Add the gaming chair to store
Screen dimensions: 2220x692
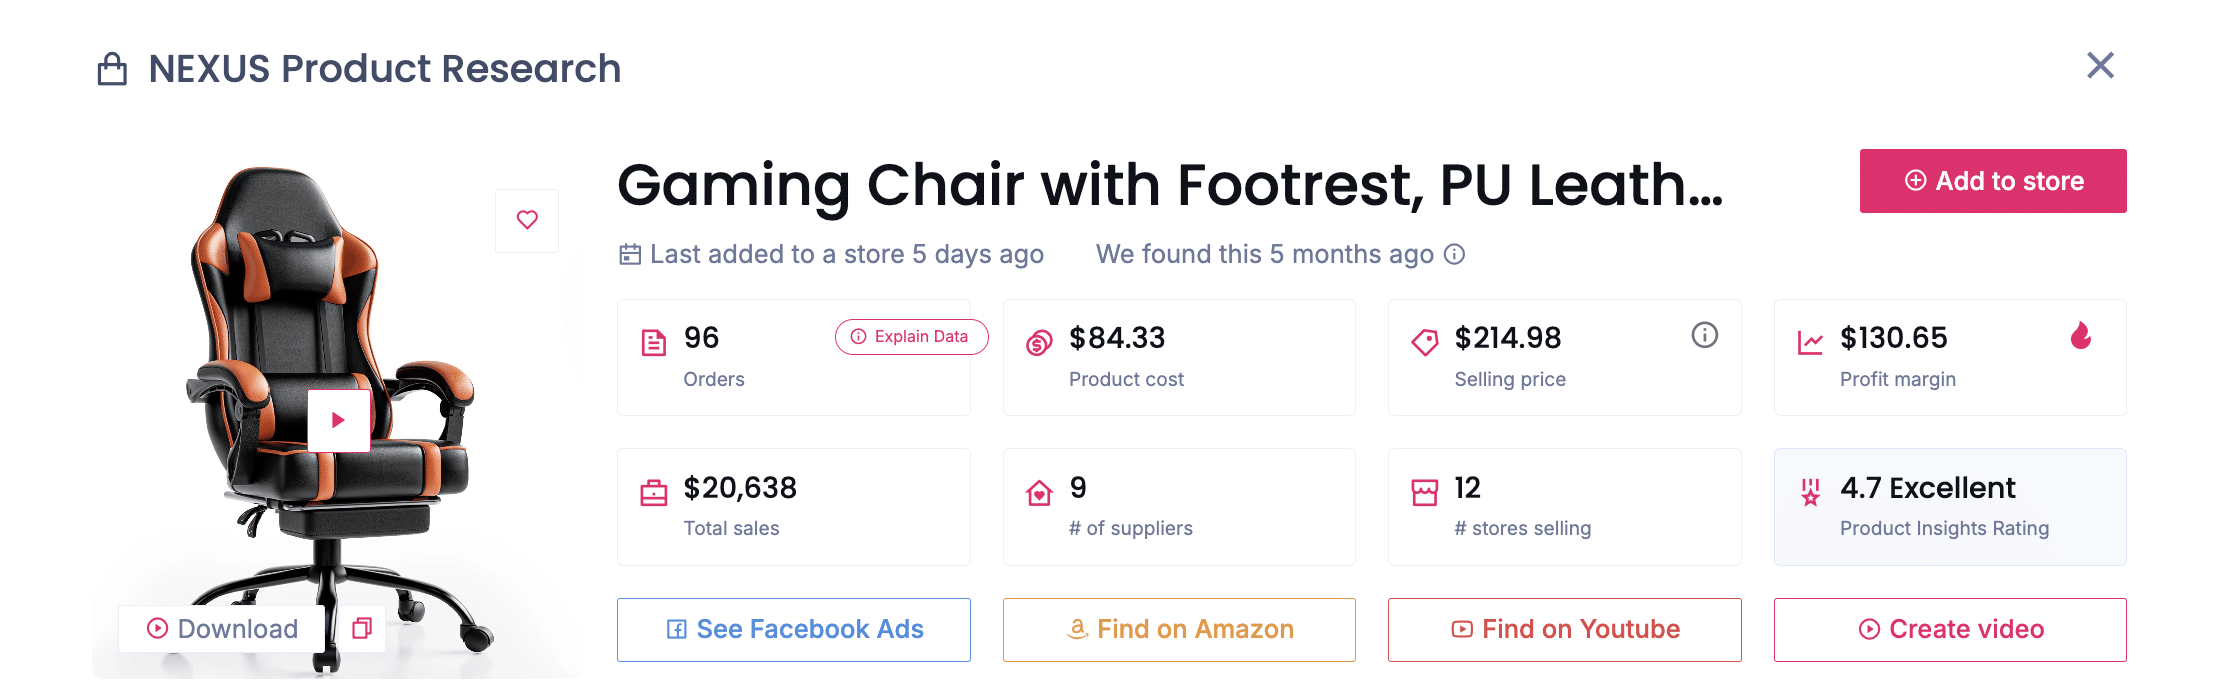tap(1992, 181)
